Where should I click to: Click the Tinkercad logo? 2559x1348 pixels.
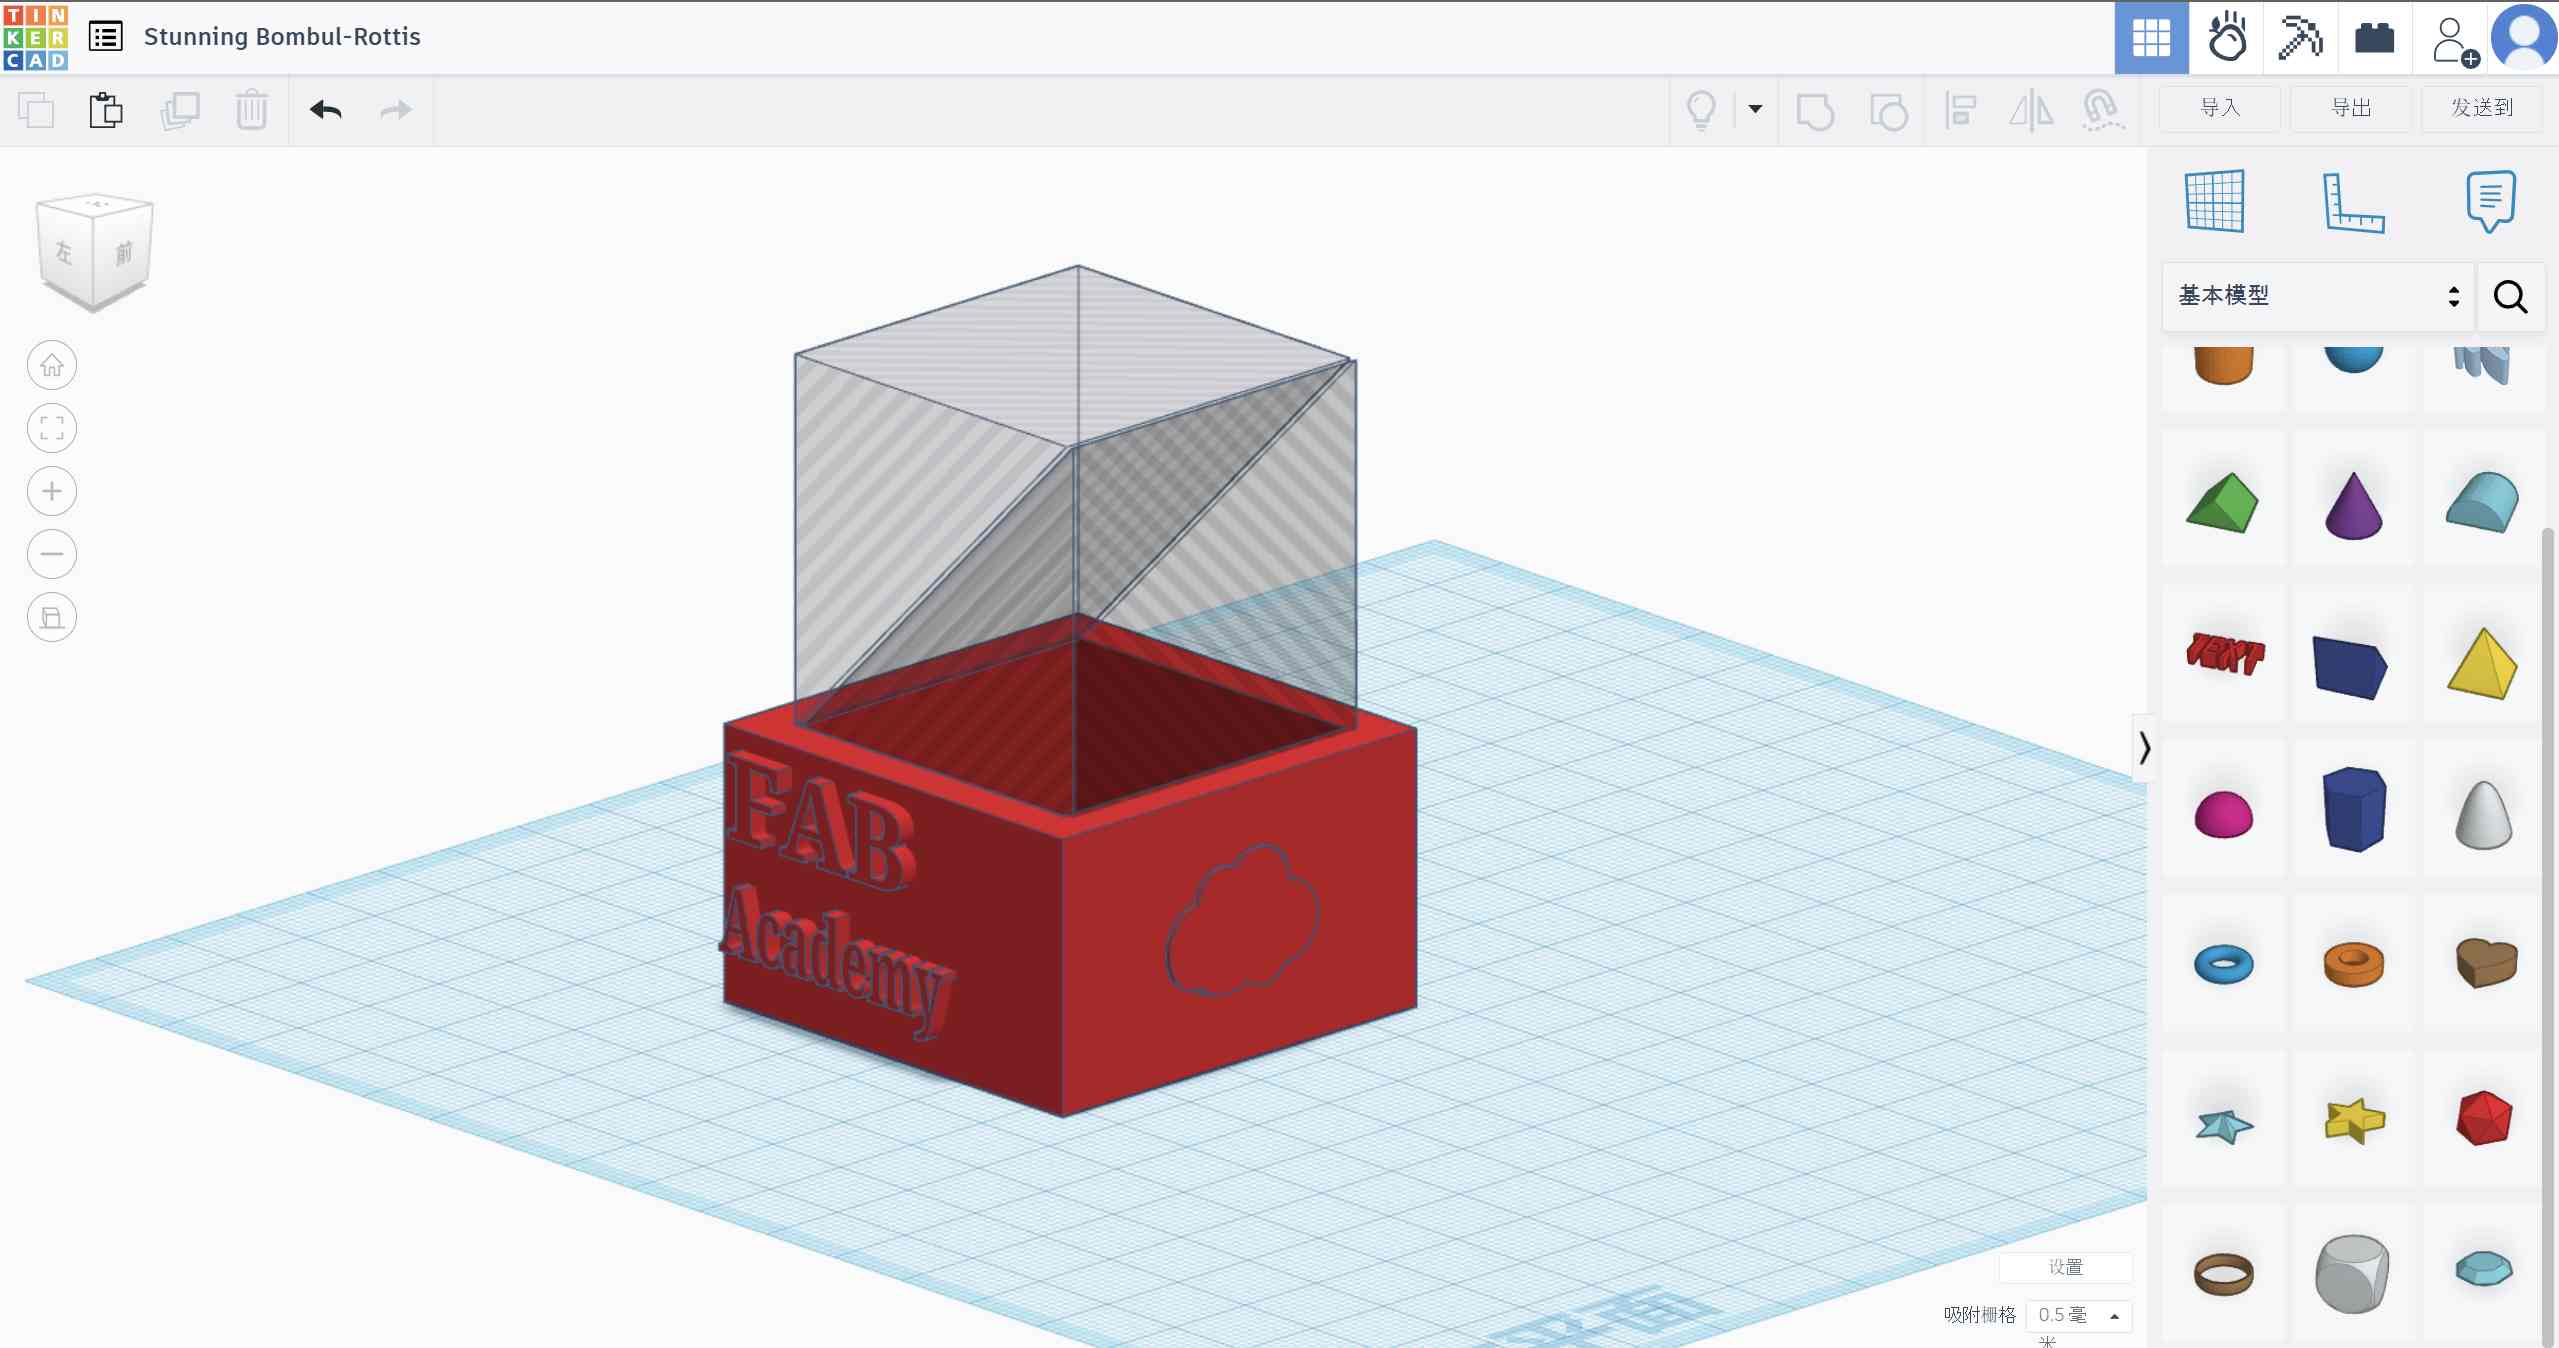tap(35, 37)
